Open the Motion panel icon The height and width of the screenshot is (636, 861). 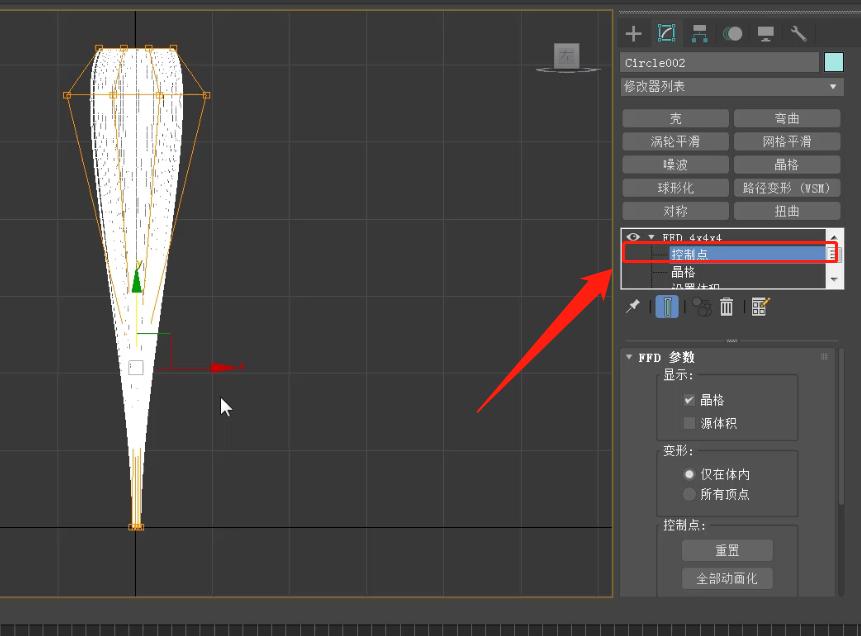coord(732,34)
